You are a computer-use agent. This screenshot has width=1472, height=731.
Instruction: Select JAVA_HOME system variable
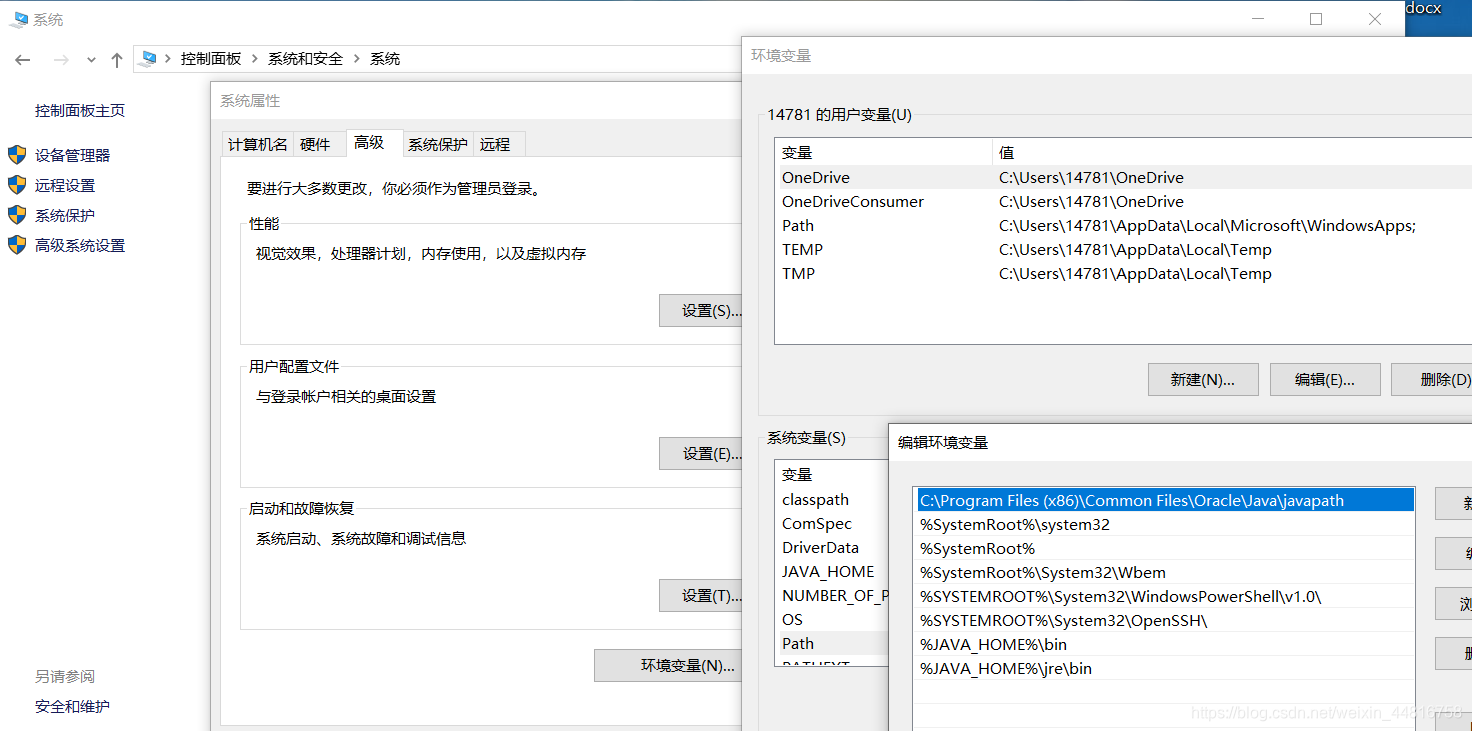point(832,572)
